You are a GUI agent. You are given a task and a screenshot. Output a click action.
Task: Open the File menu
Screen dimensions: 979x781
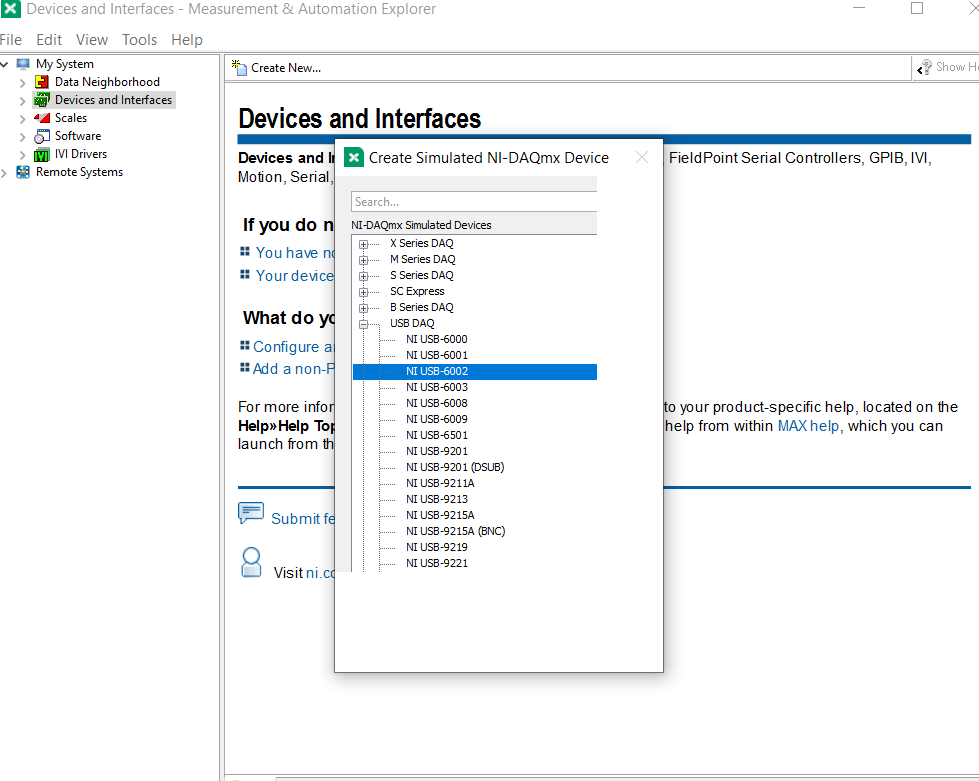(x=11, y=40)
